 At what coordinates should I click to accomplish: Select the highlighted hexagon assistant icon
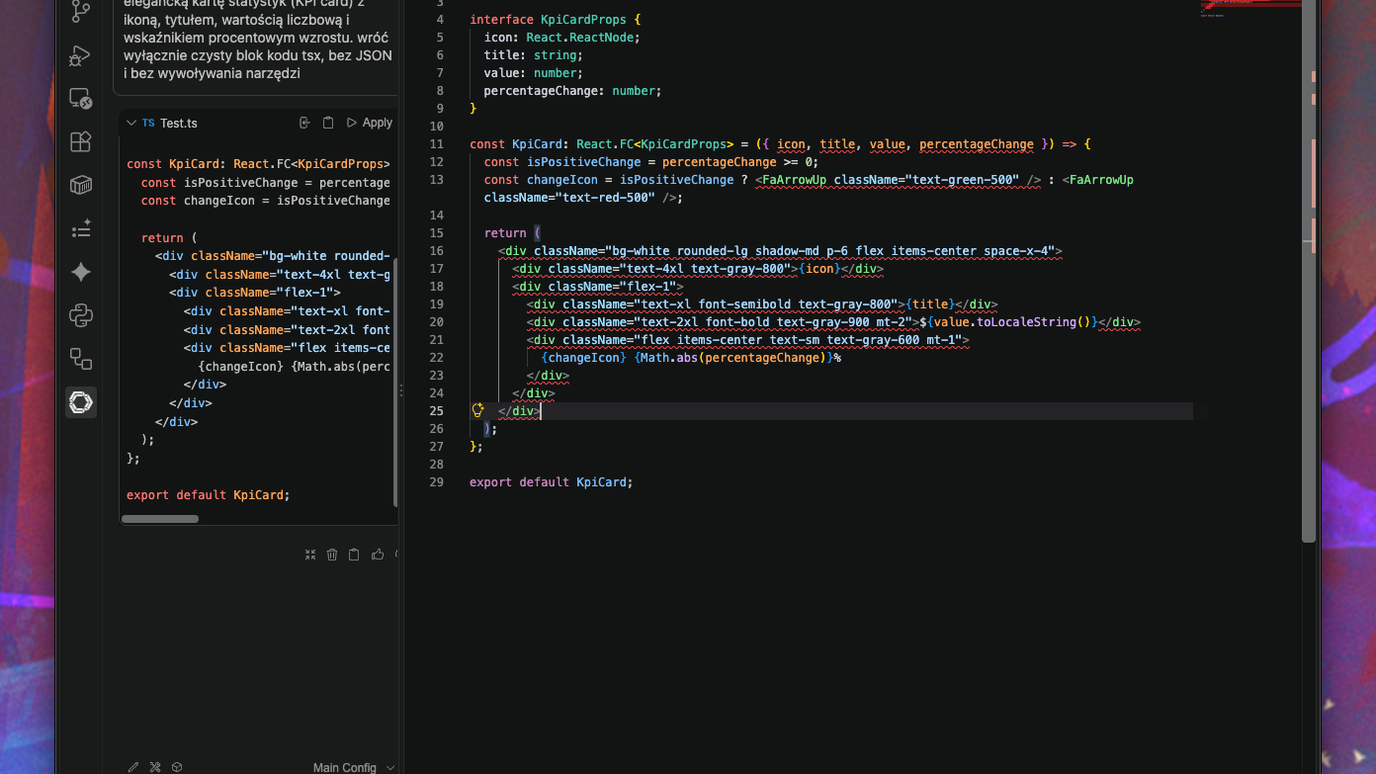tap(81, 402)
